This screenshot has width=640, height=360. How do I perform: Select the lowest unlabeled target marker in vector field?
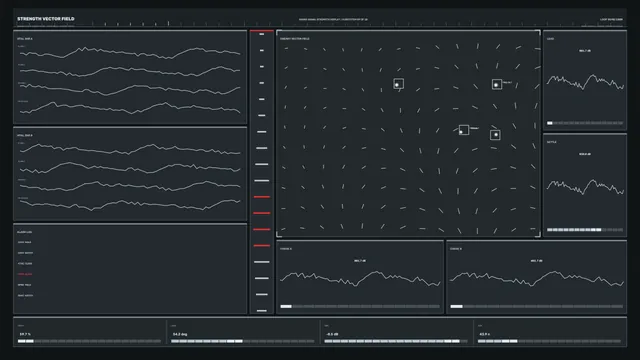tap(495, 135)
